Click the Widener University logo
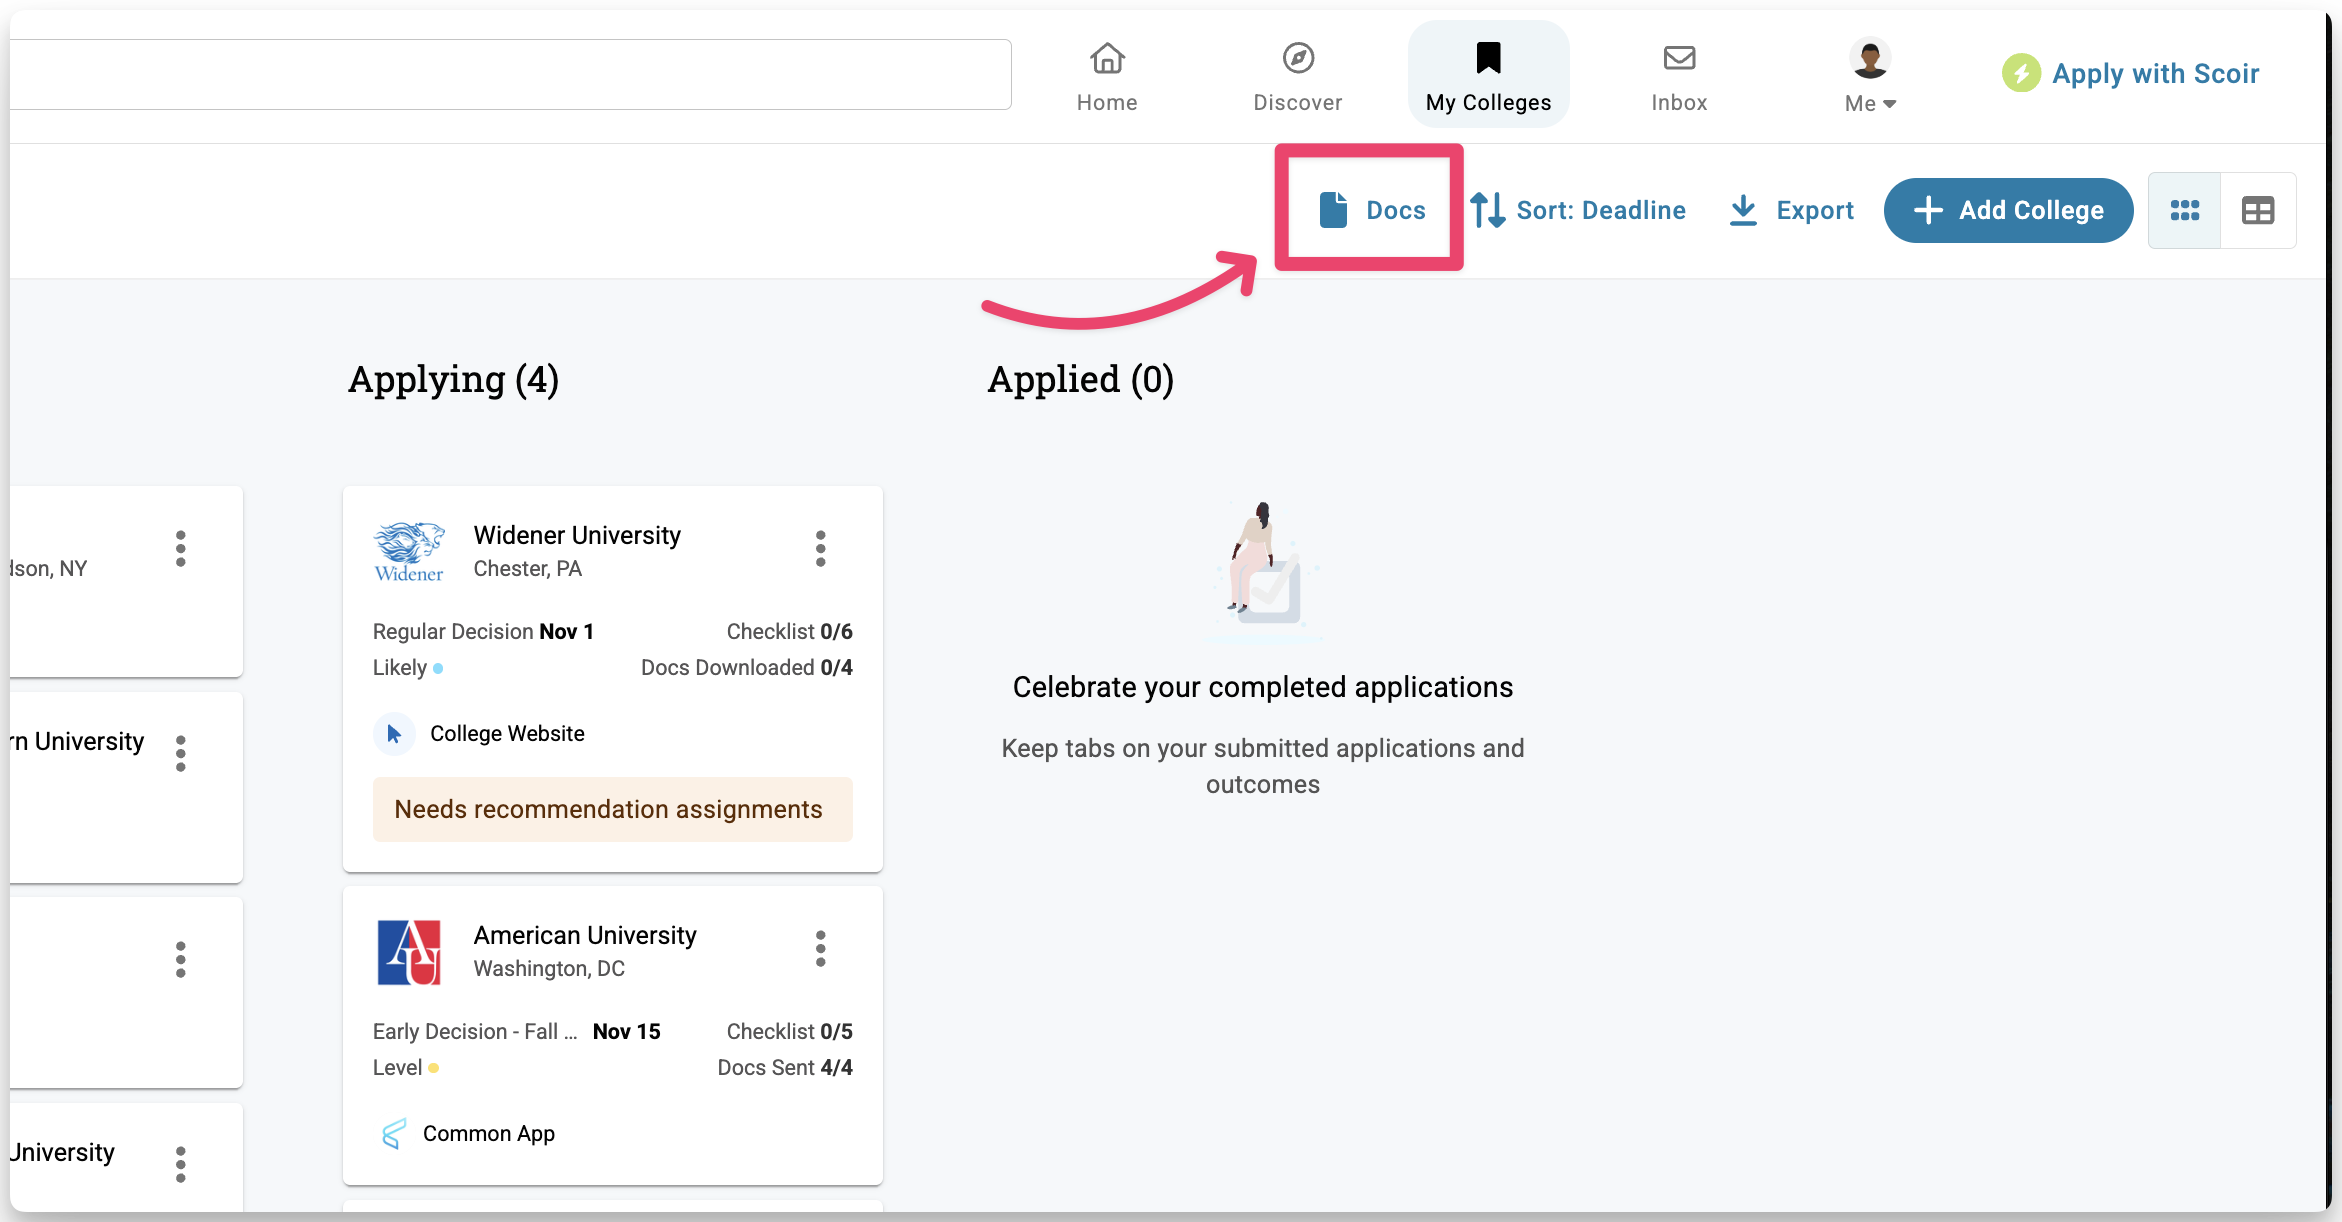Screen dimensions: 2342x1222 pyautogui.click(x=409, y=551)
